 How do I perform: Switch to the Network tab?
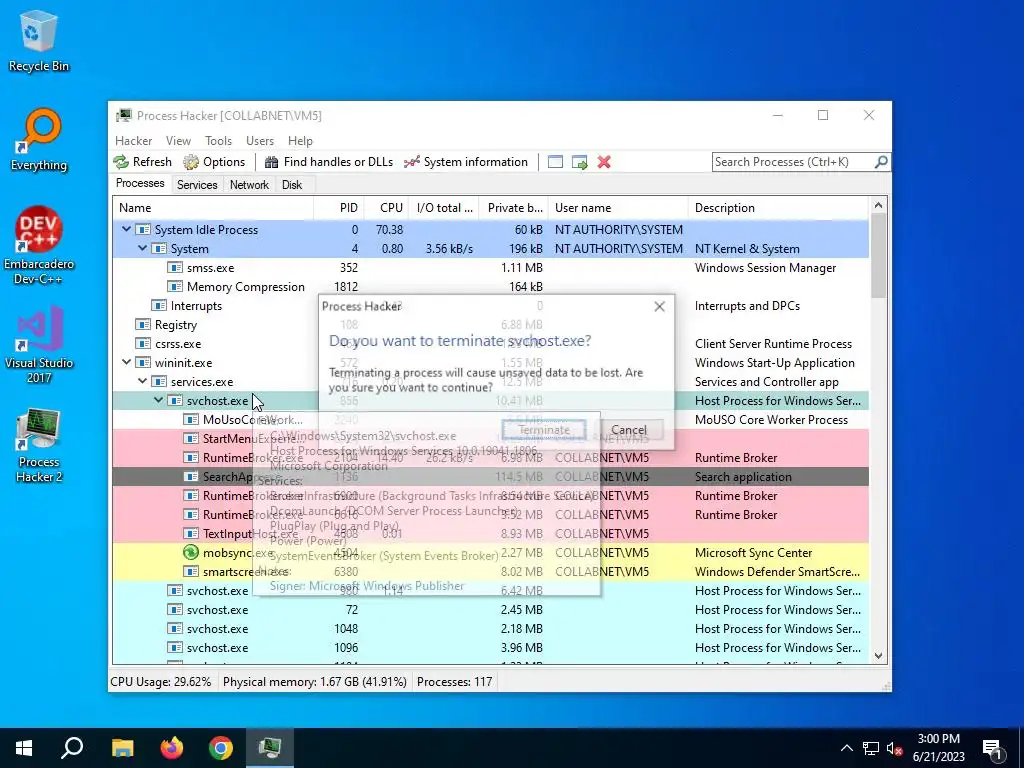click(249, 185)
